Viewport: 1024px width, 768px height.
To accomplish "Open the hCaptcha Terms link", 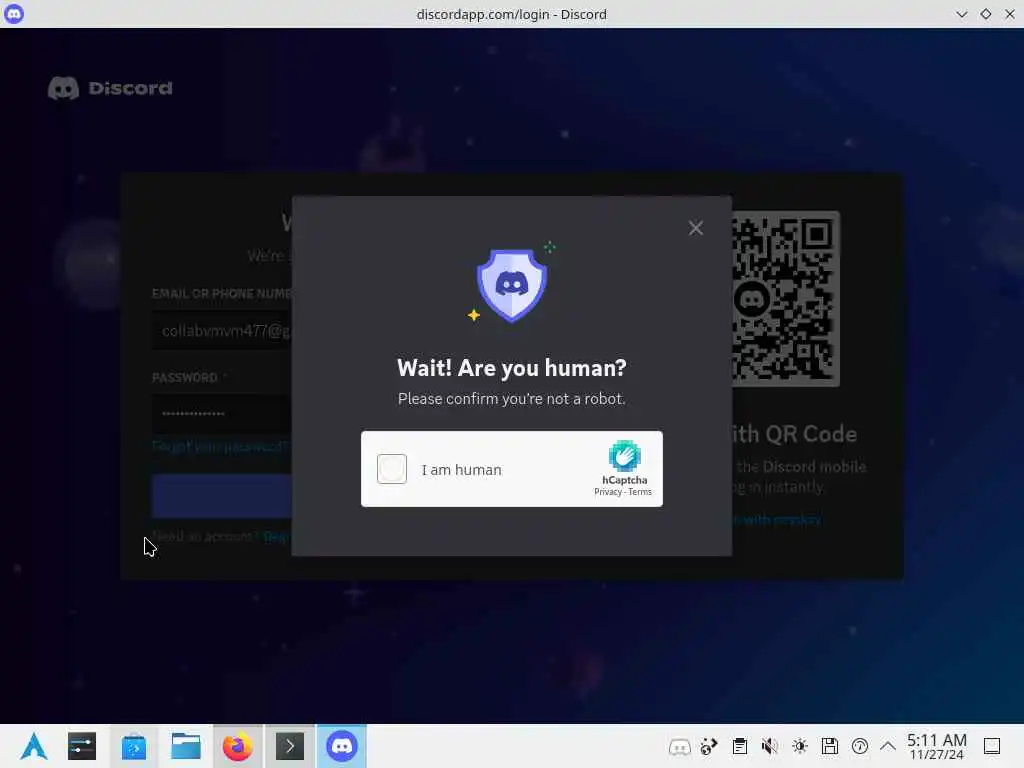I will [x=640, y=492].
